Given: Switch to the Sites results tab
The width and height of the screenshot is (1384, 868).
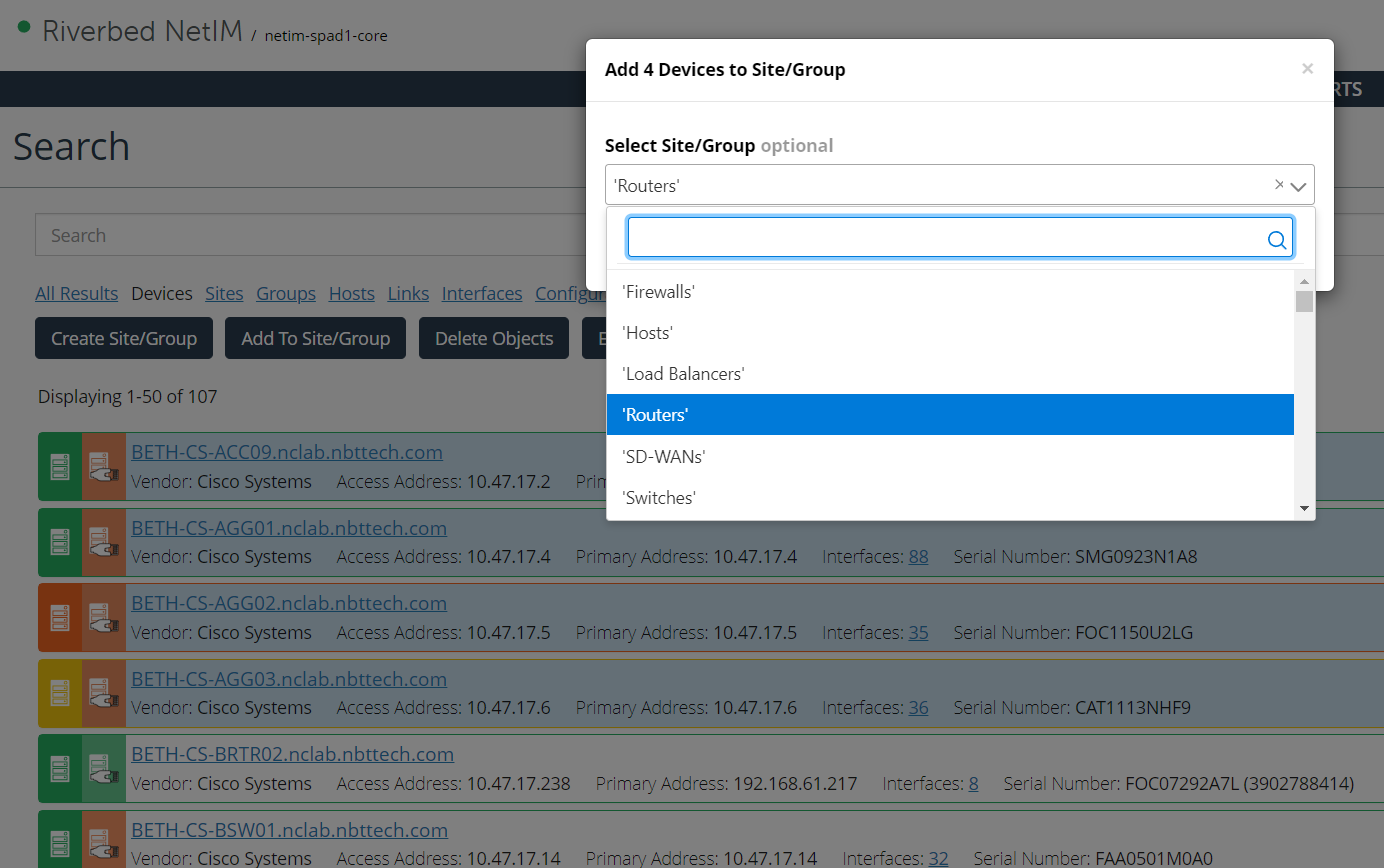Looking at the screenshot, I should coord(224,293).
